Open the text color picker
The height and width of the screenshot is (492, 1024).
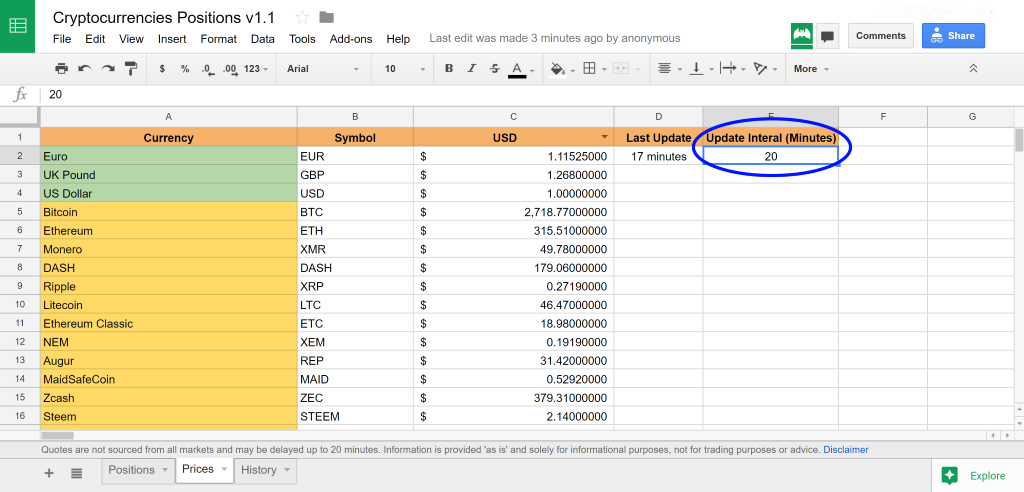[517, 69]
